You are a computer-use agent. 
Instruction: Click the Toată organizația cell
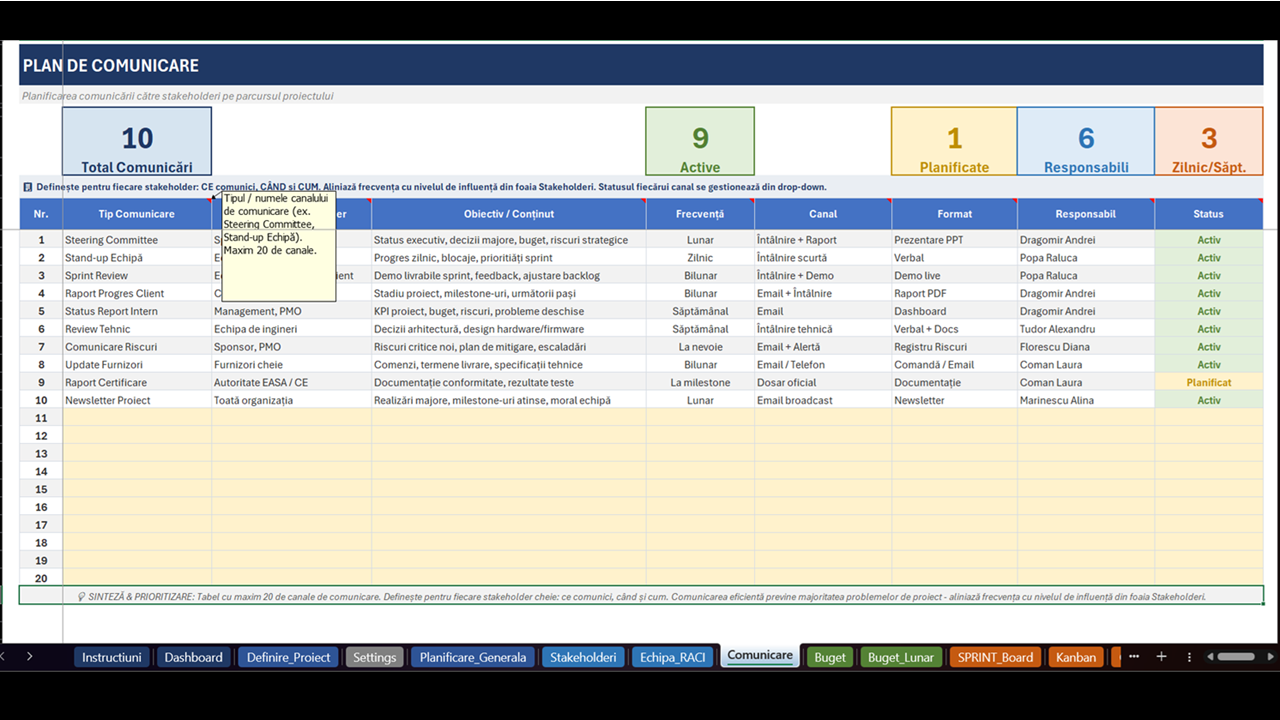point(291,400)
